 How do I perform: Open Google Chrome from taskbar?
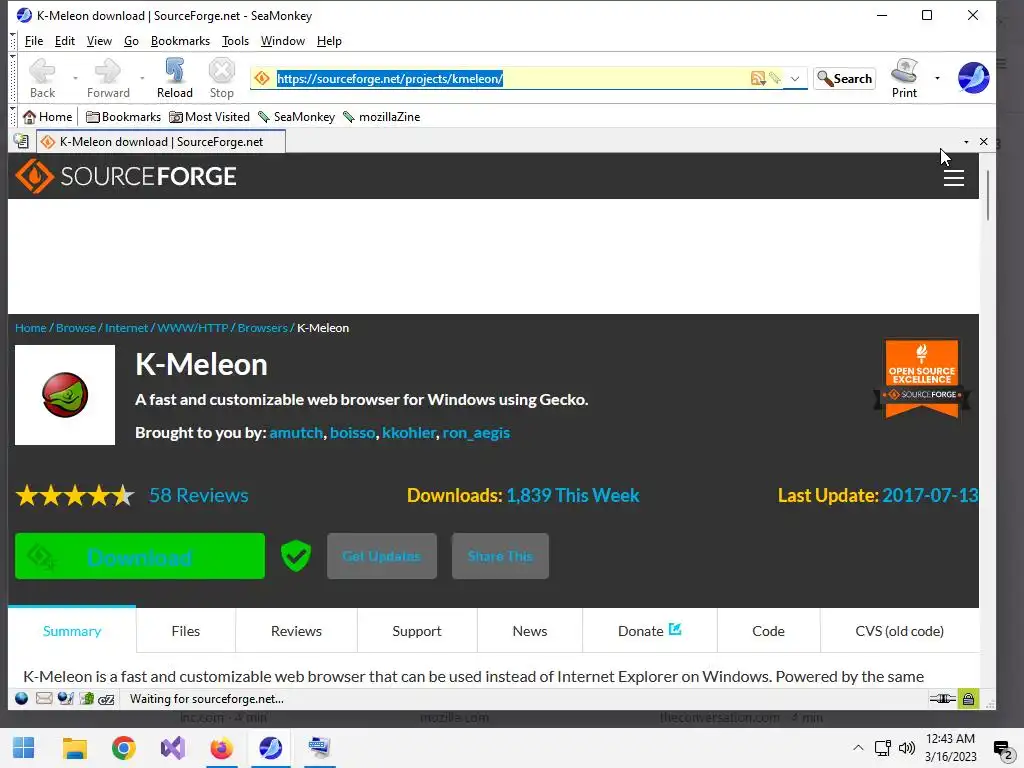coord(123,748)
